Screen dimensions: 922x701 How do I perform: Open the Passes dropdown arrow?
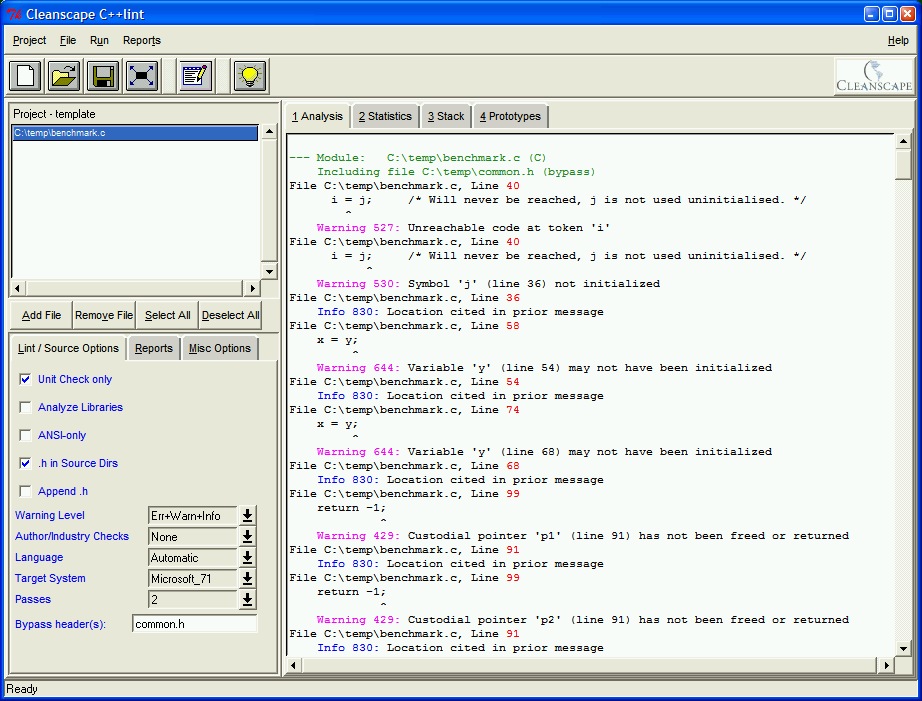(x=248, y=599)
